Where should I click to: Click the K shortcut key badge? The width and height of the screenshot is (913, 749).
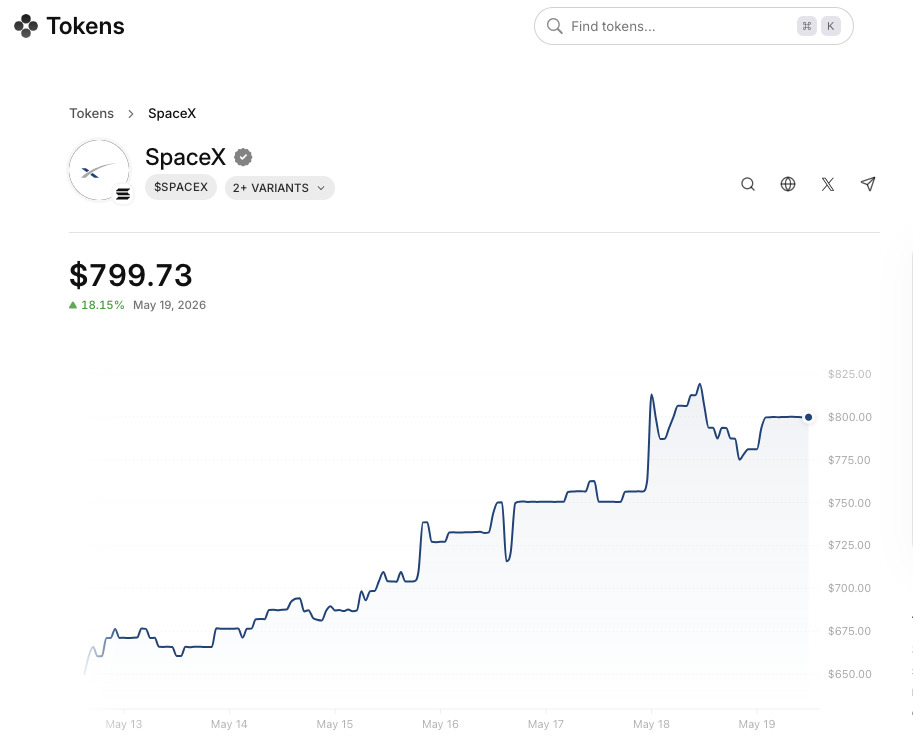click(830, 26)
